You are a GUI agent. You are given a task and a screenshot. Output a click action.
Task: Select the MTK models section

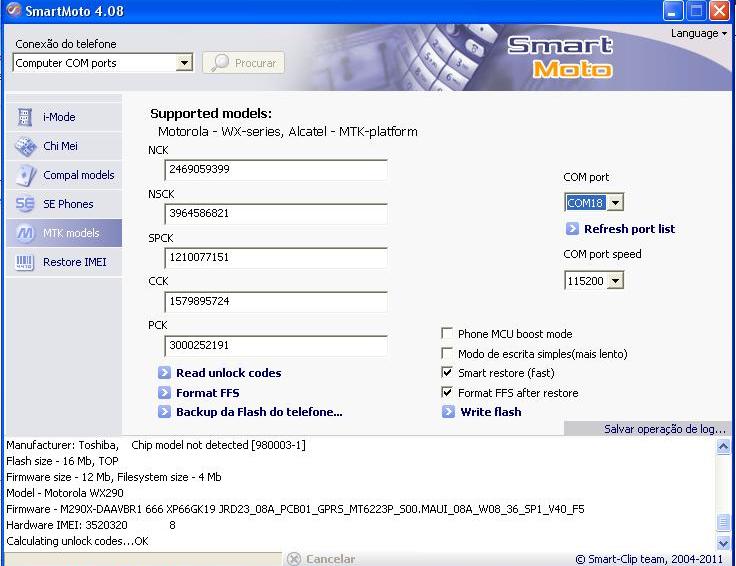(64, 233)
